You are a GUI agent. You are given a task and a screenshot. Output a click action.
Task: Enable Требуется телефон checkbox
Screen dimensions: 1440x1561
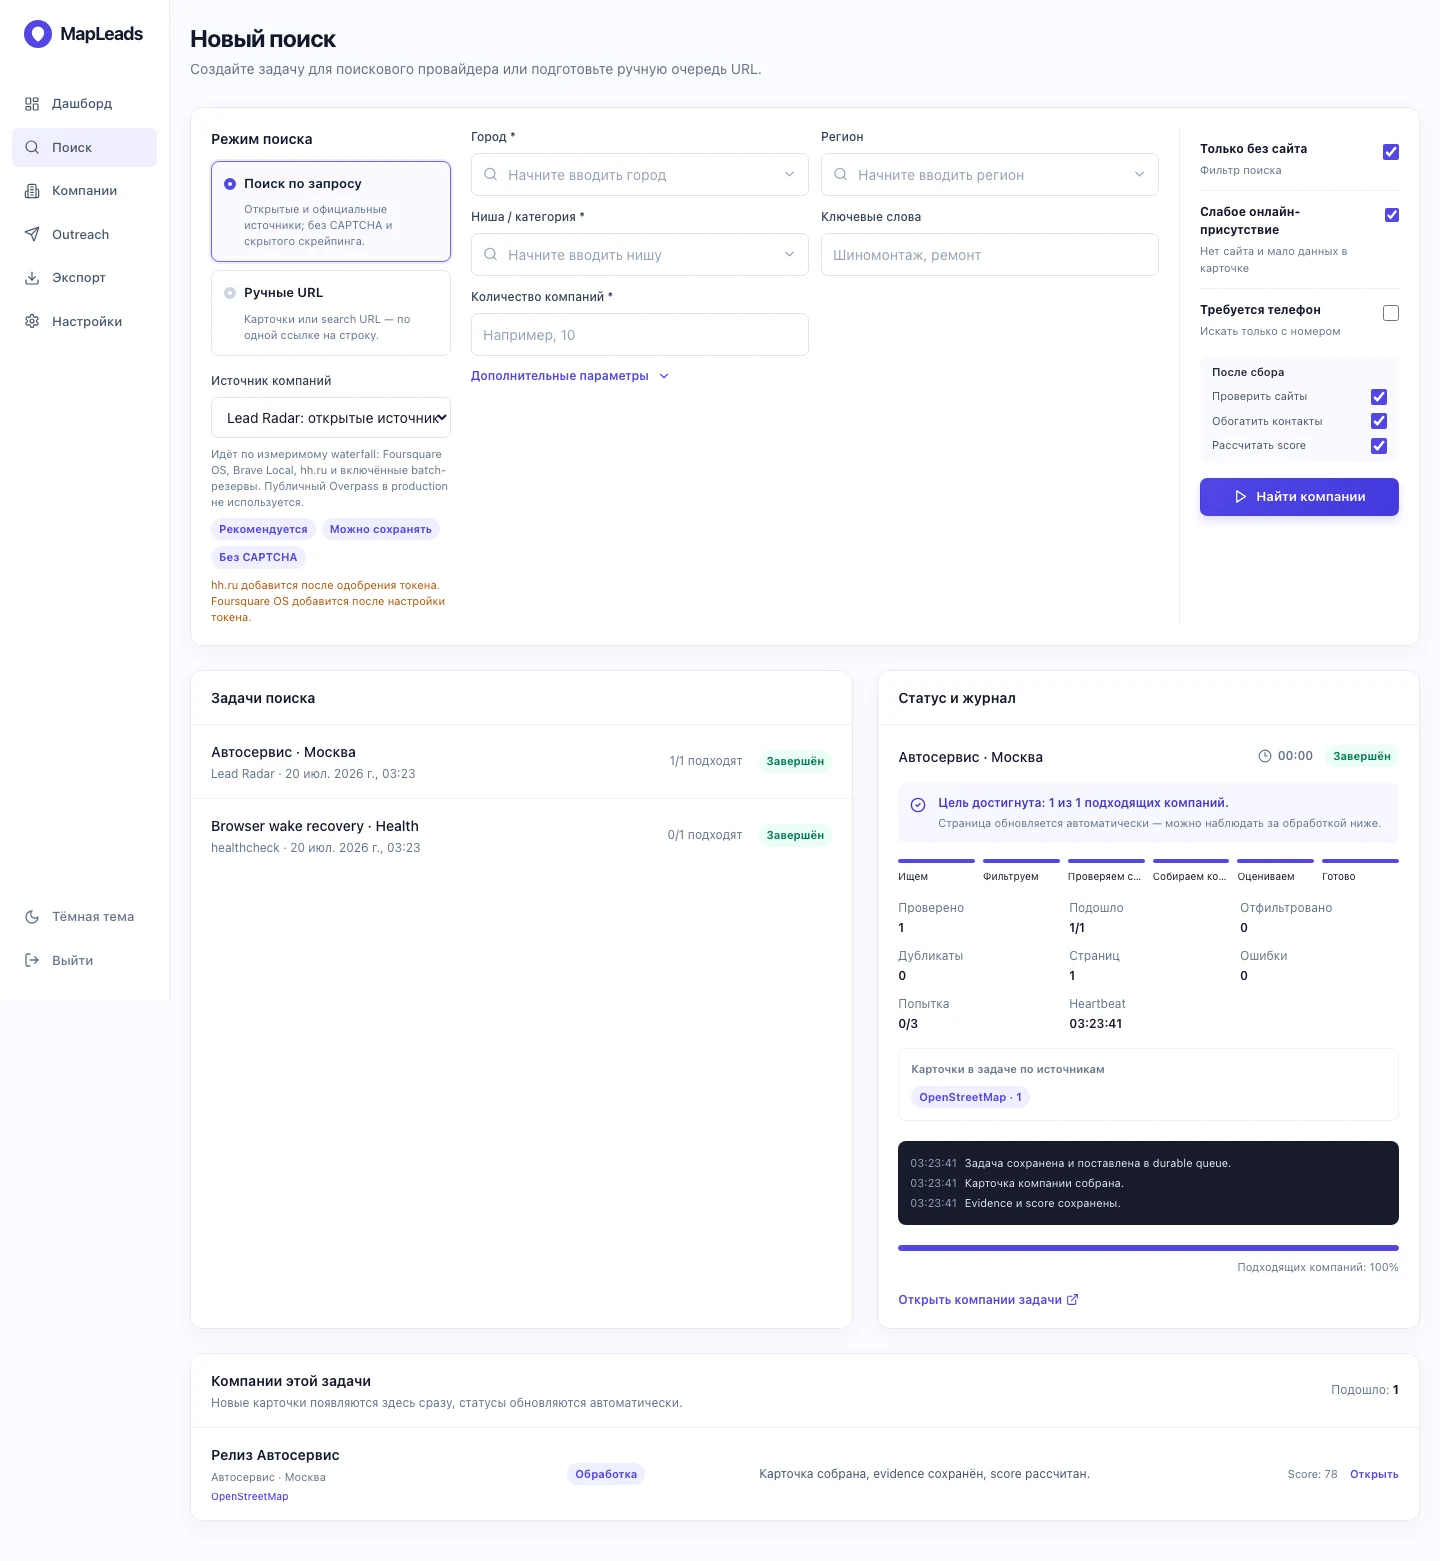coord(1391,313)
